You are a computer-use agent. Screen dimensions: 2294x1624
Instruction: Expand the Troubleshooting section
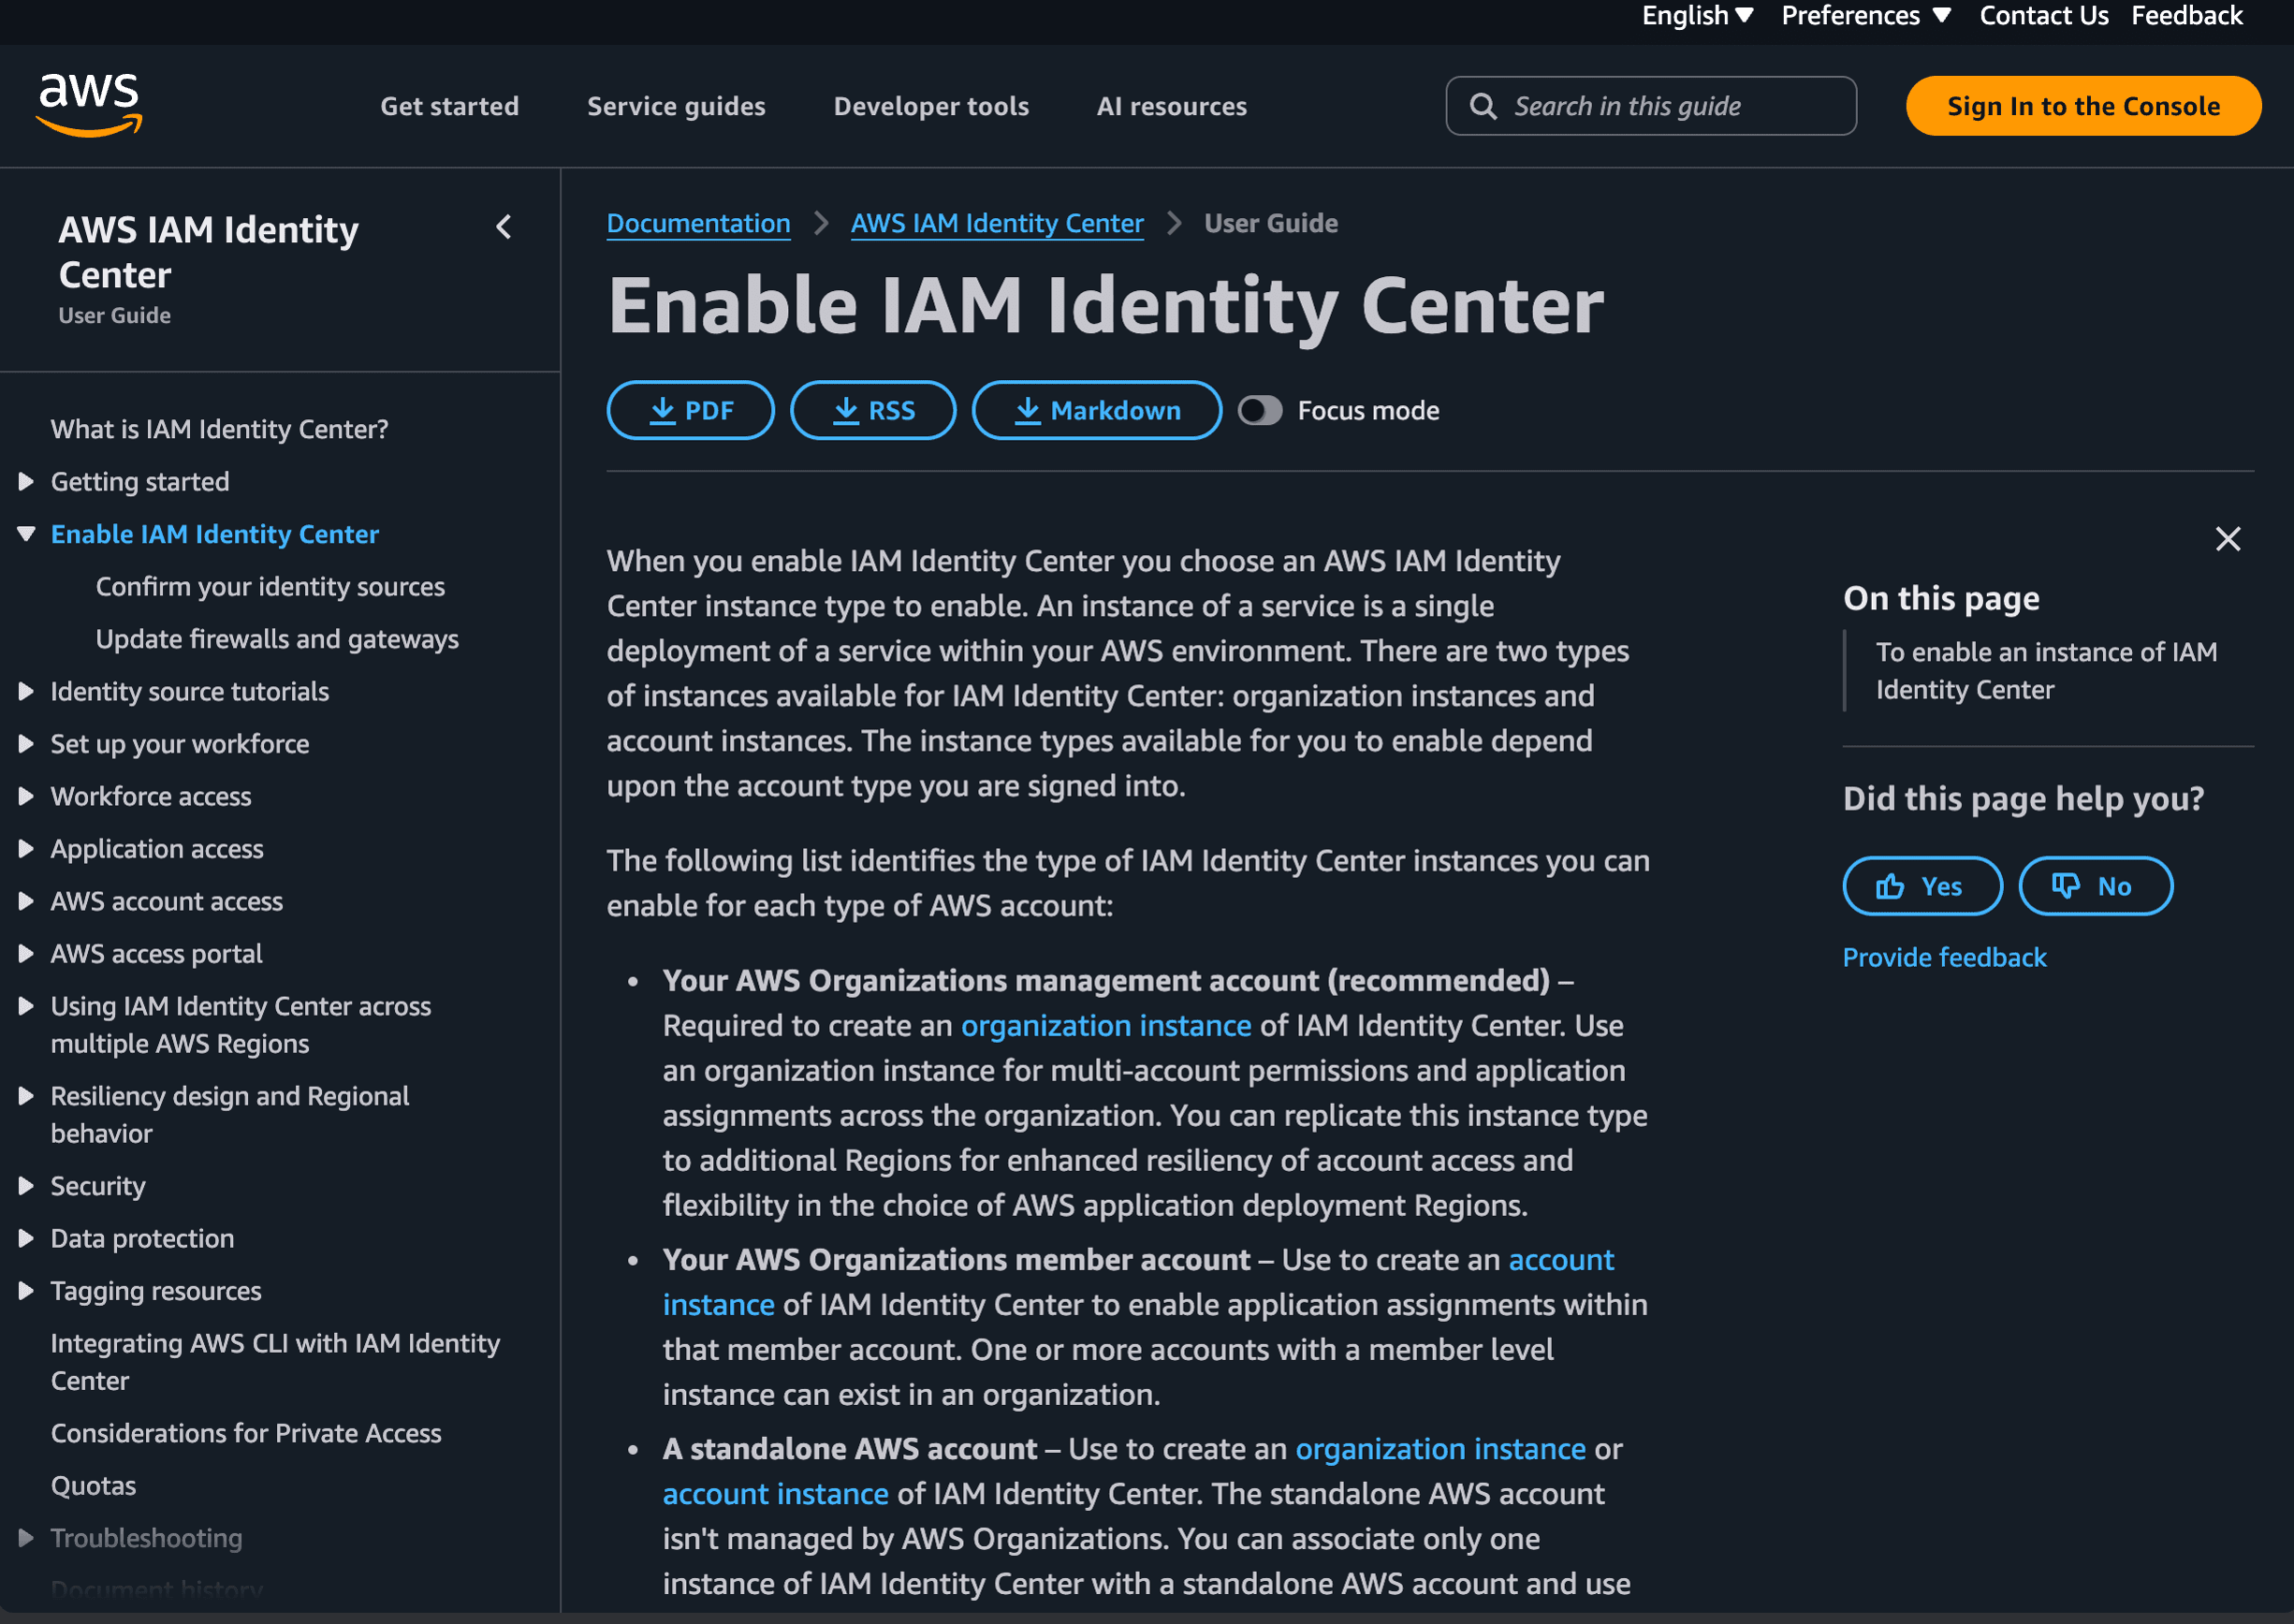coord(26,1538)
